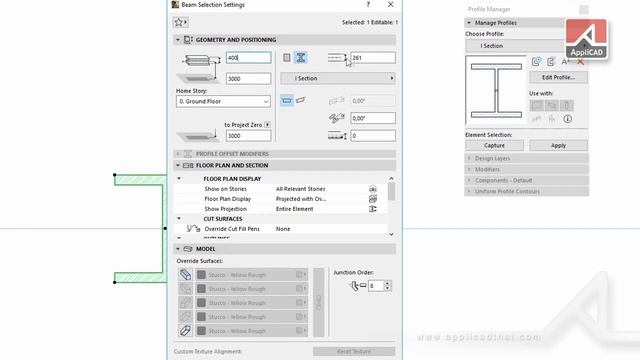Viewport: 640px width, 360px height.
Task: Toggle the second surface override icon
Action: click(x=185, y=289)
